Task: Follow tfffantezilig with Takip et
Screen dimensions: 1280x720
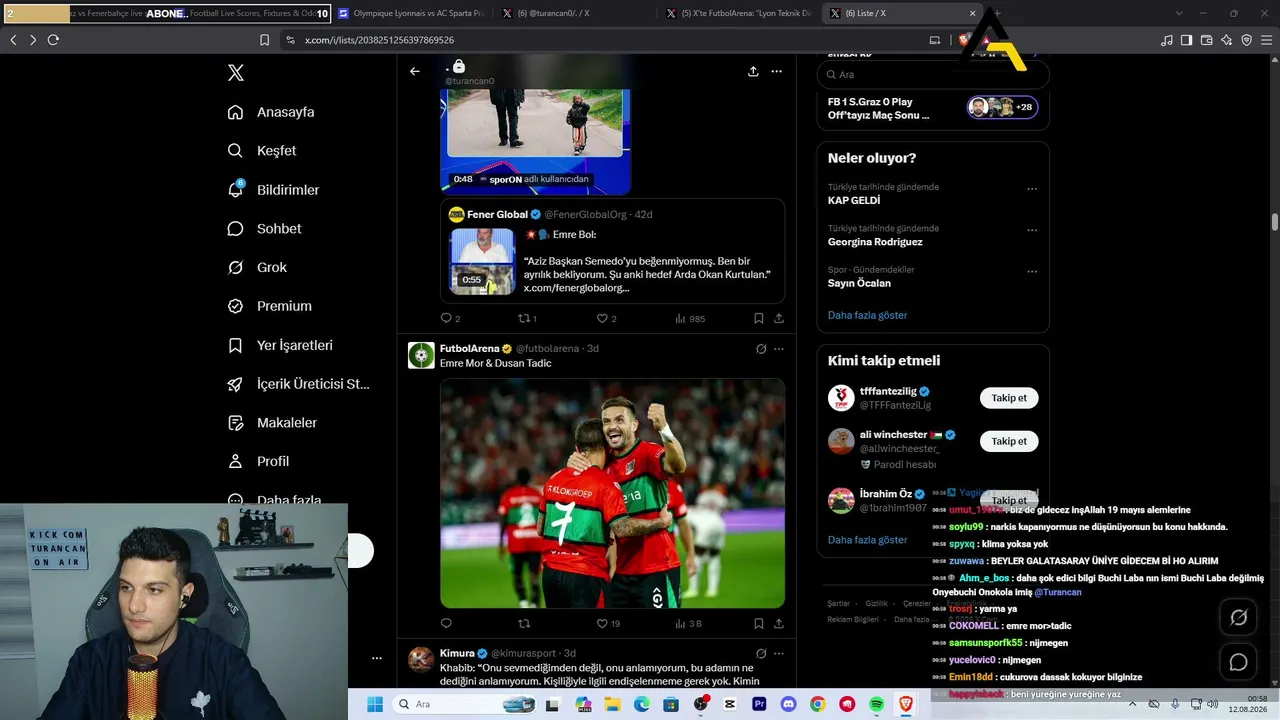Action: 1009,398
